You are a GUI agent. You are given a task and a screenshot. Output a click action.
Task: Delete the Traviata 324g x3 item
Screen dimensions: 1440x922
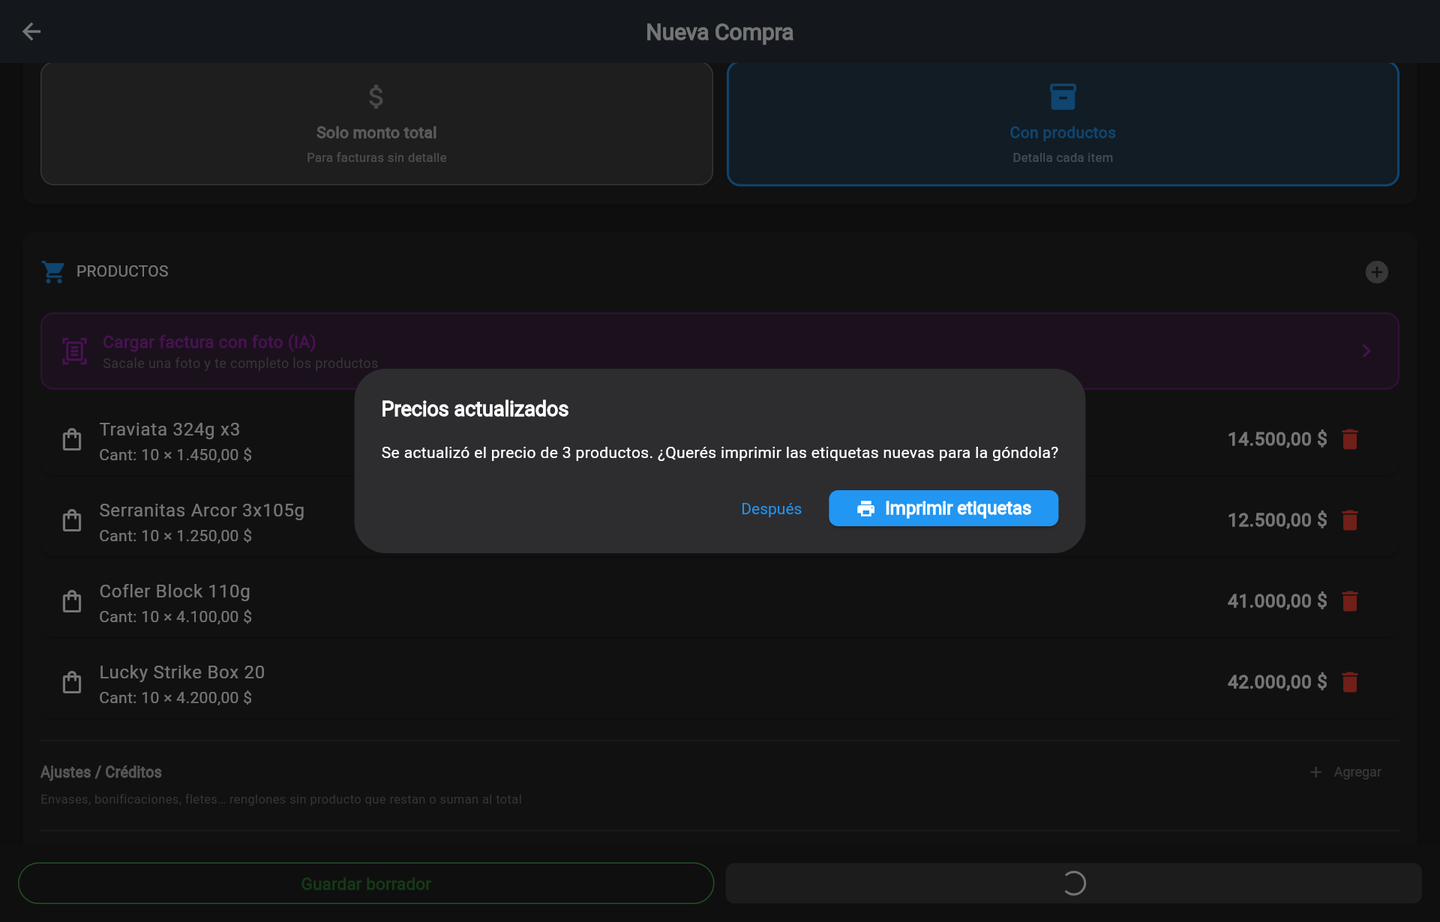pos(1350,439)
